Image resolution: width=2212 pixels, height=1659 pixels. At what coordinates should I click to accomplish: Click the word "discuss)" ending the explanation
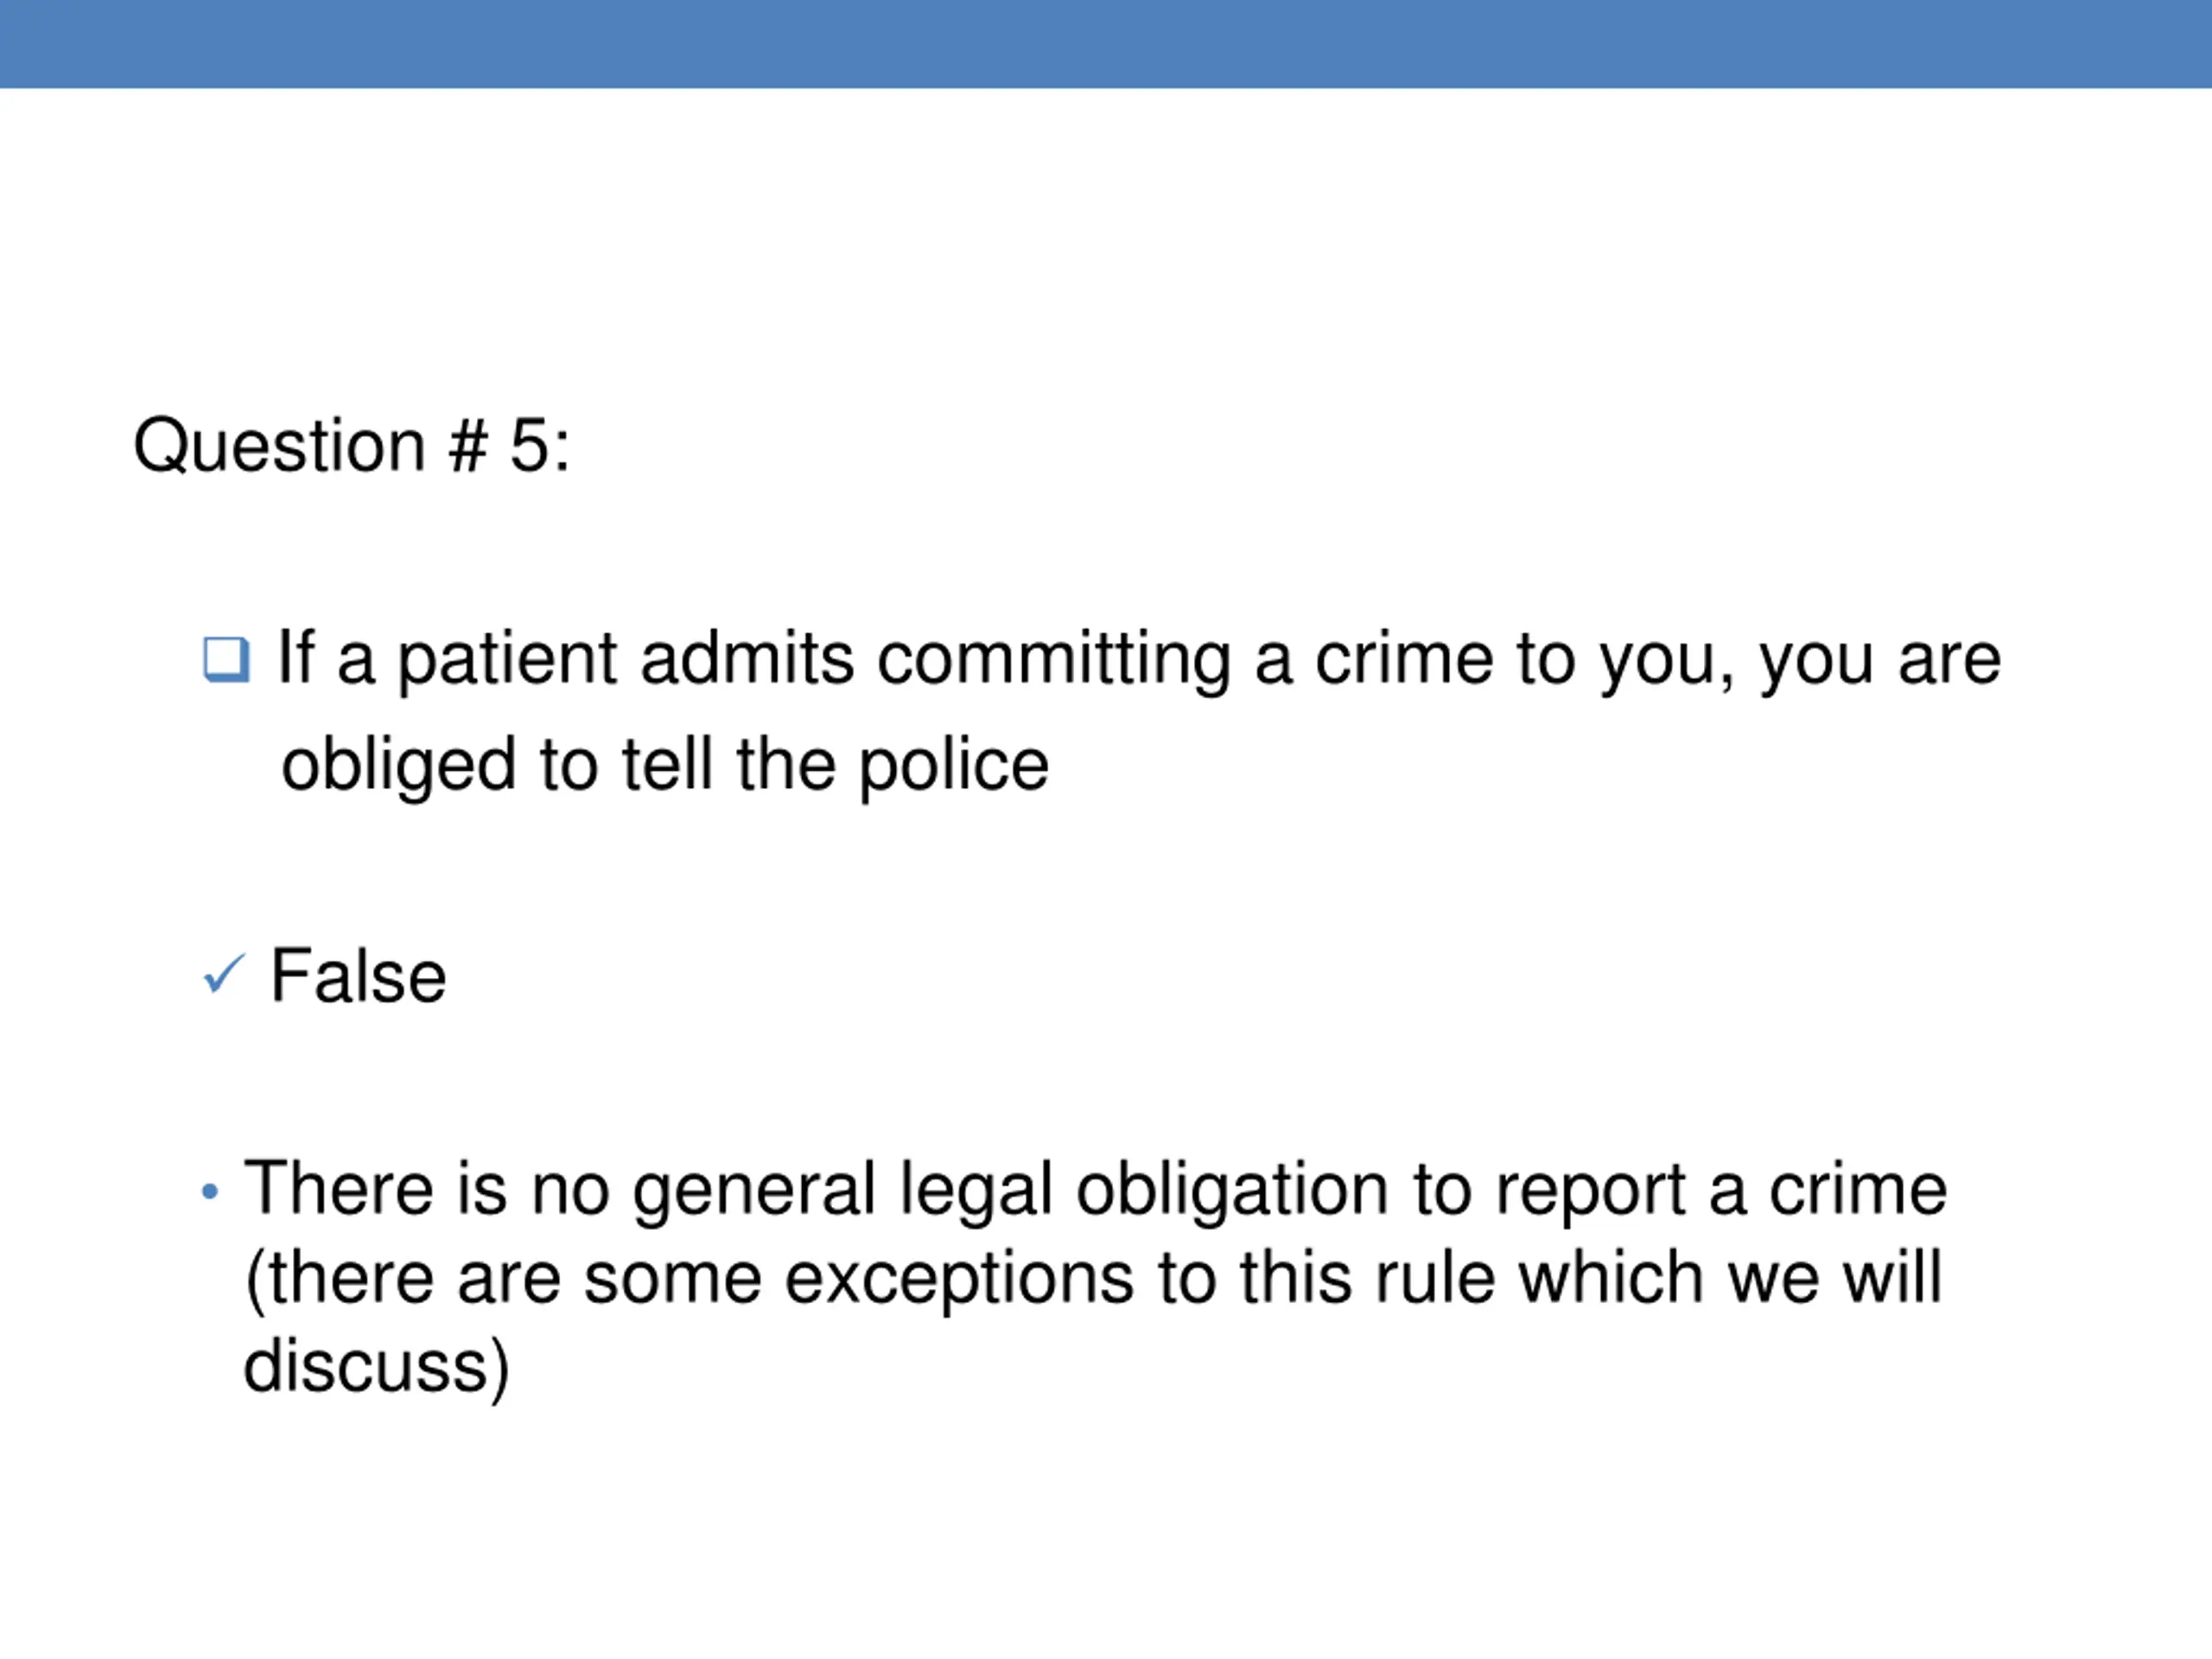pyautogui.click(x=376, y=1366)
